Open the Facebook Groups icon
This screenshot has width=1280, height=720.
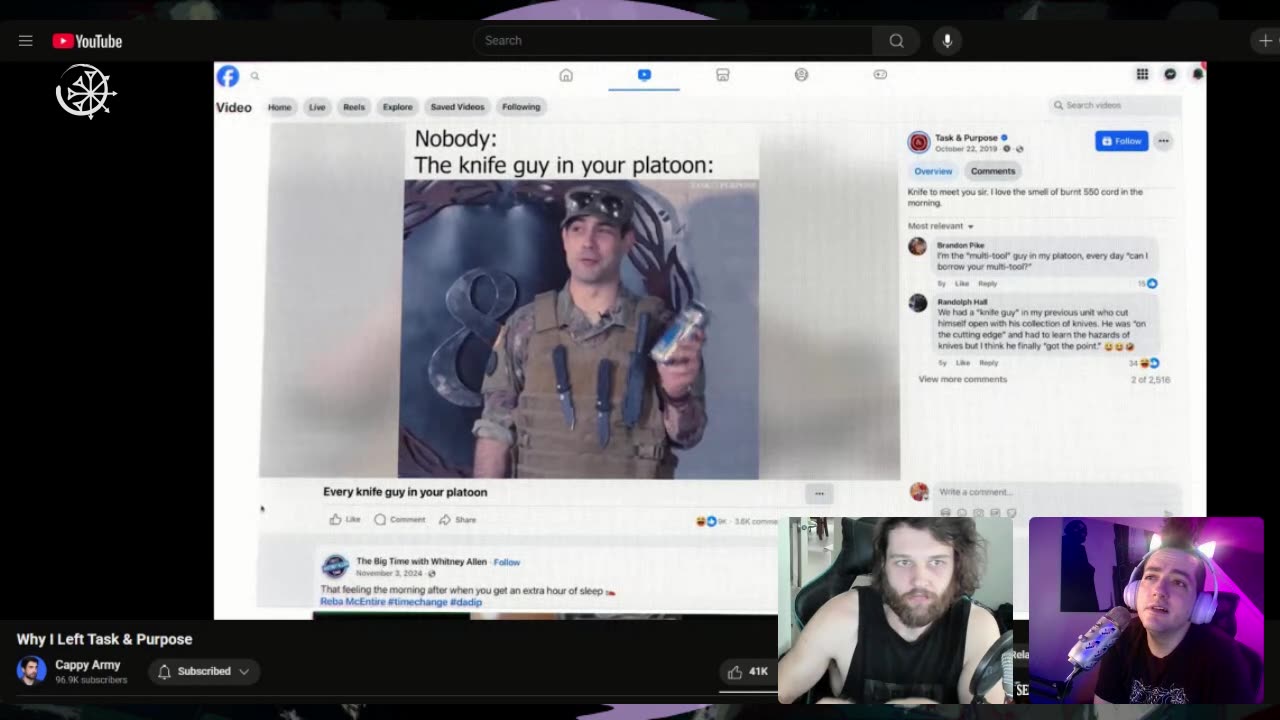[x=801, y=75]
